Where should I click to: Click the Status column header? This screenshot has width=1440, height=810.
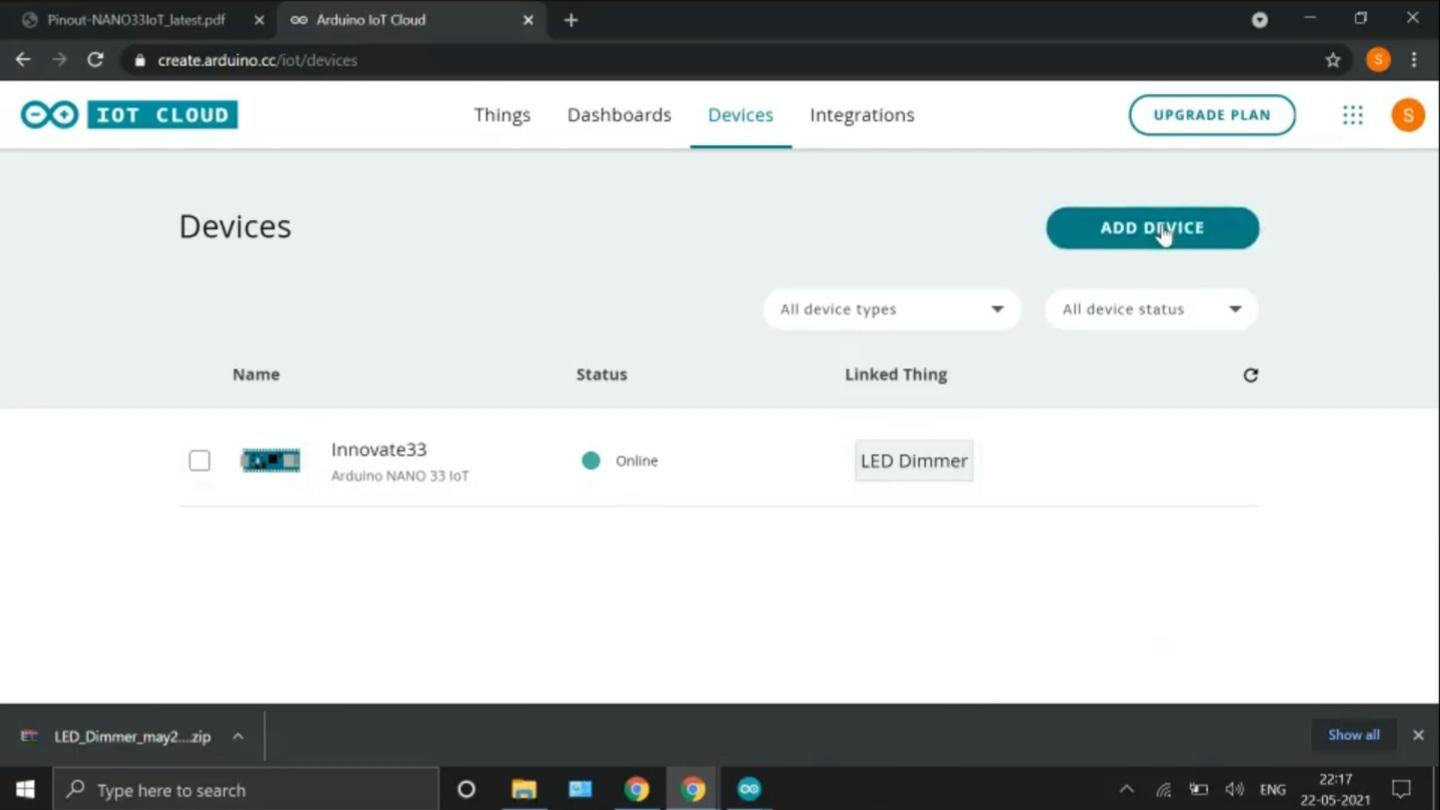coord(602,374)
